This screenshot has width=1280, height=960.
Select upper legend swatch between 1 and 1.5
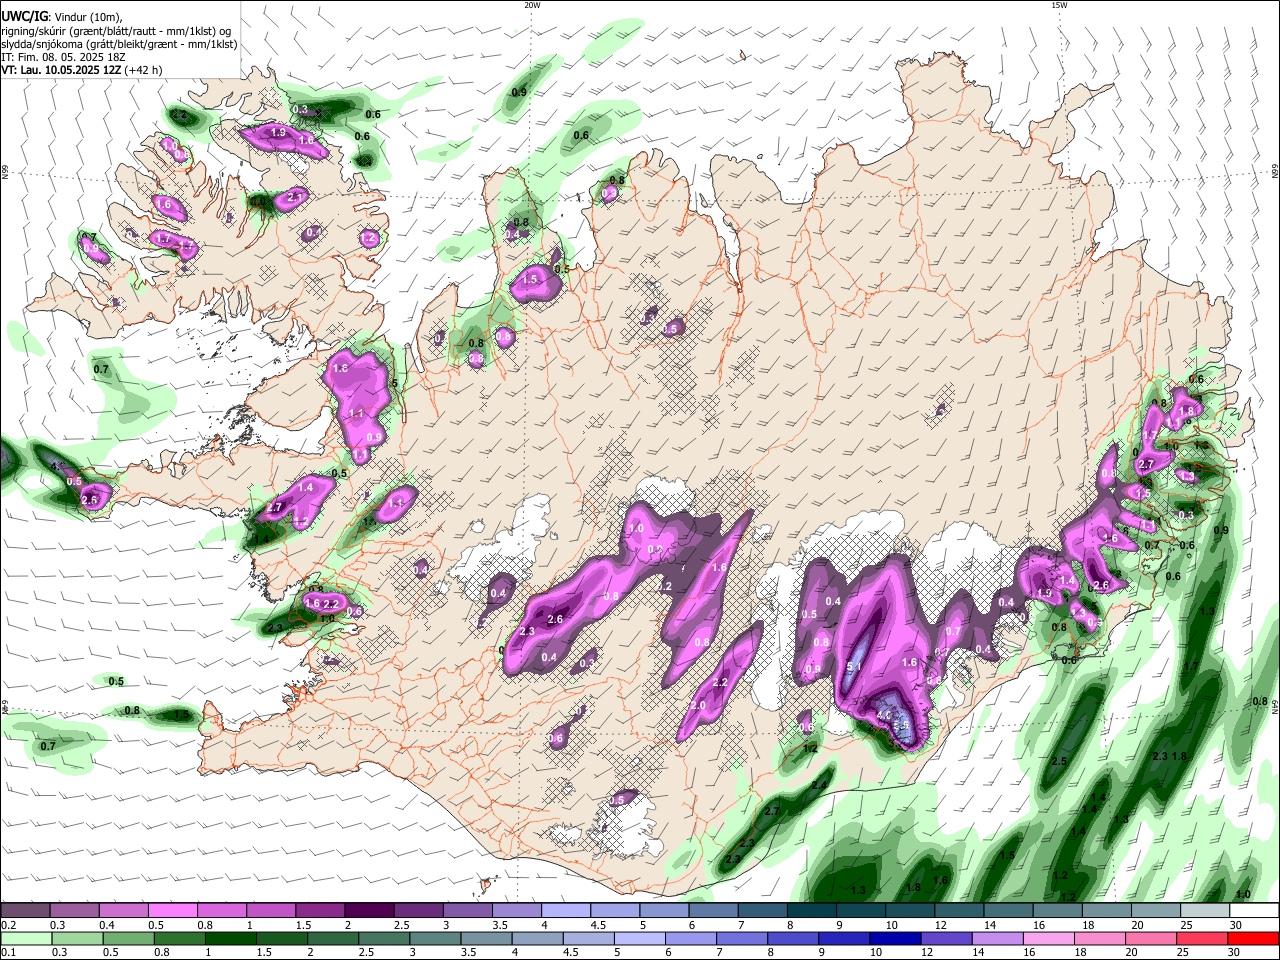[271, 911]
